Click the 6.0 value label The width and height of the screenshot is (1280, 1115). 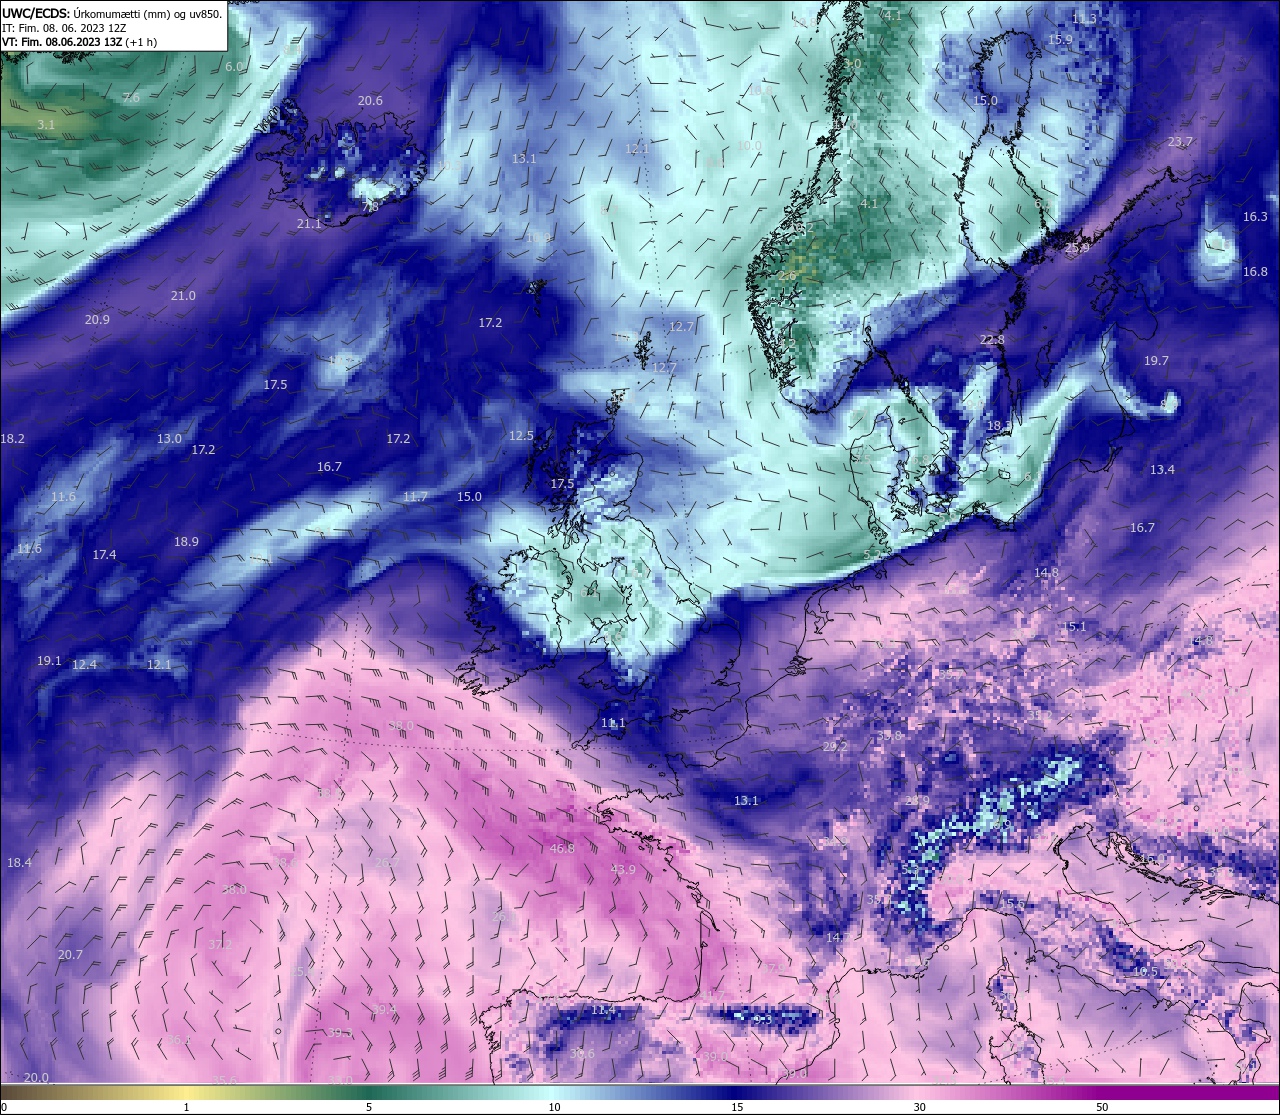(x=234, y=66)
